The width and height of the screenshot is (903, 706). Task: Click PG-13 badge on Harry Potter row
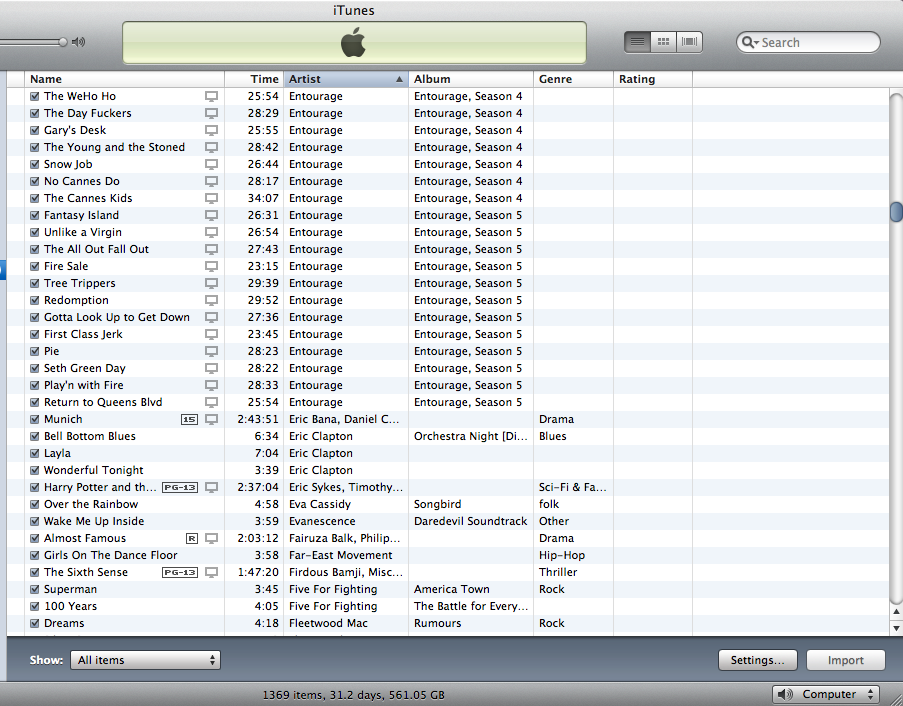pyautogui.click(x=180, y=487)
